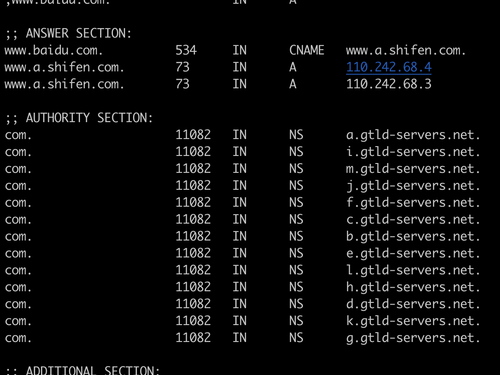The height and width of the screenshot is (375, 500).
Task: Select the 110.242.68.3 IP address text
Action: coord(389,84)
